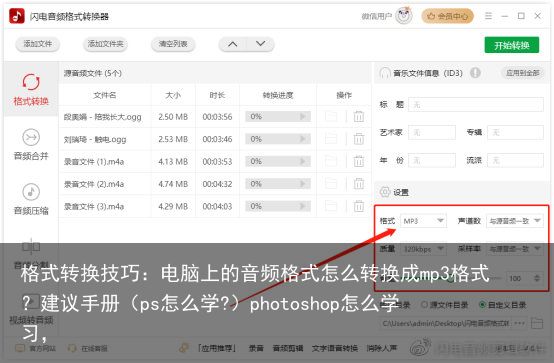The width and height of the screenshot is (554, 363).
Task: Delete the 刘瑞琦 - 触电.ogg file
Action: coord(359,139)
